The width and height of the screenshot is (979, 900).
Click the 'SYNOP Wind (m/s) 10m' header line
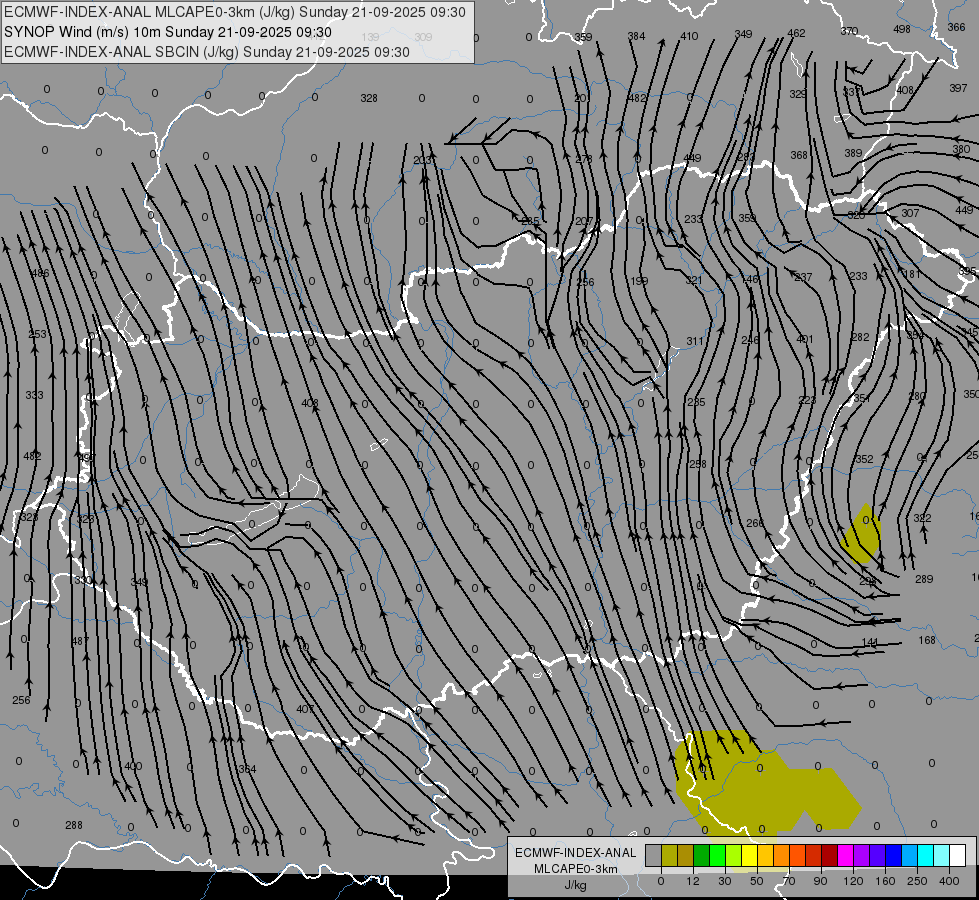tap(167, 32)
